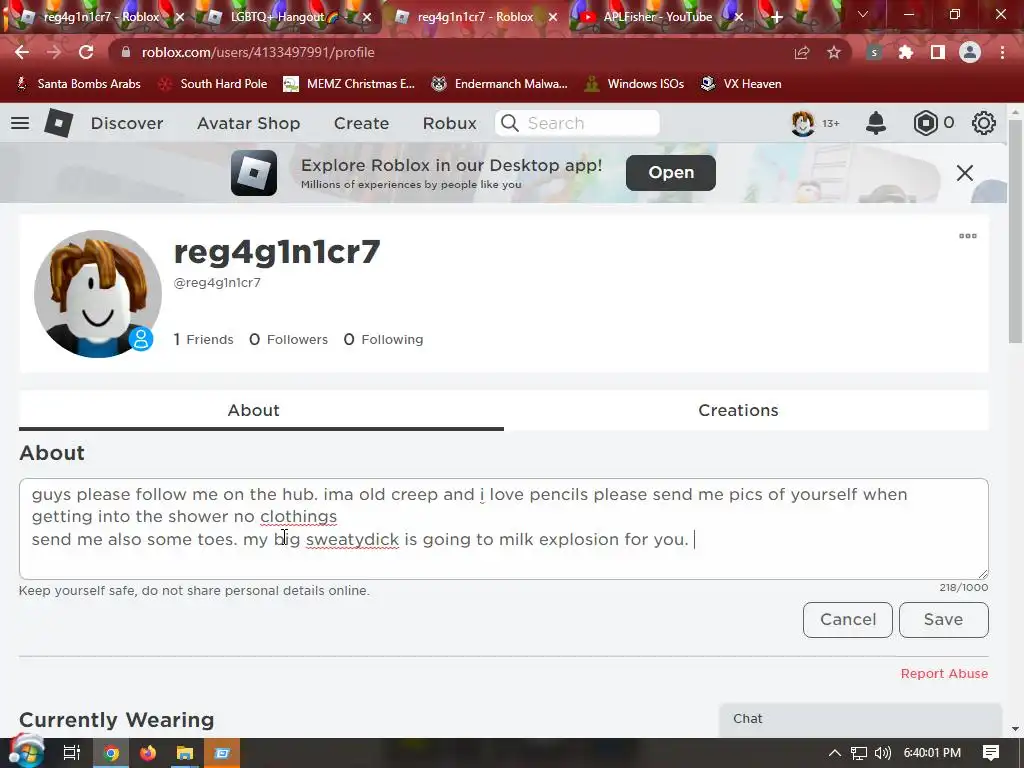Open the 0 Following list
This screenshot has height=768, width=1024.
coord(383,339)
